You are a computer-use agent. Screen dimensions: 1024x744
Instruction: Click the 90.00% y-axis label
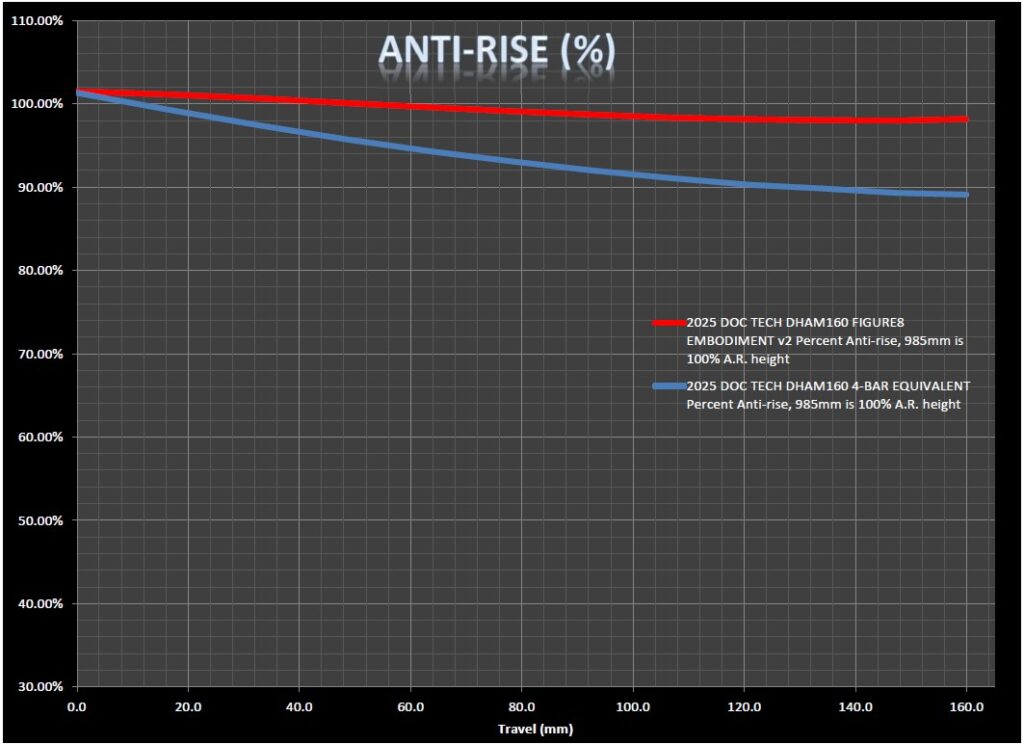point(37,188)
